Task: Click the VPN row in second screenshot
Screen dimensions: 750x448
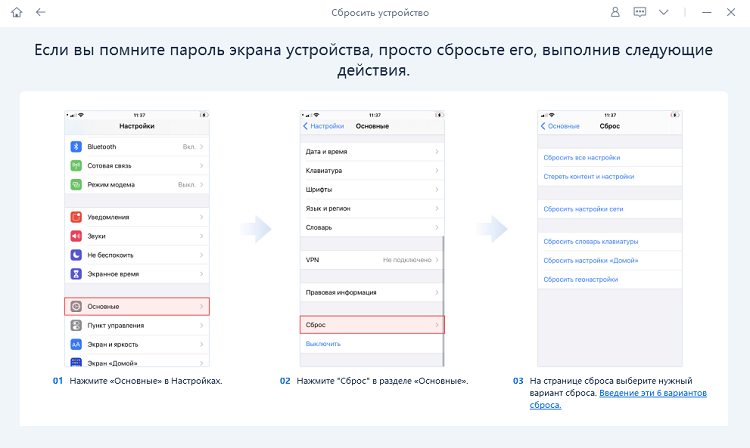Action: click(372, 260)
